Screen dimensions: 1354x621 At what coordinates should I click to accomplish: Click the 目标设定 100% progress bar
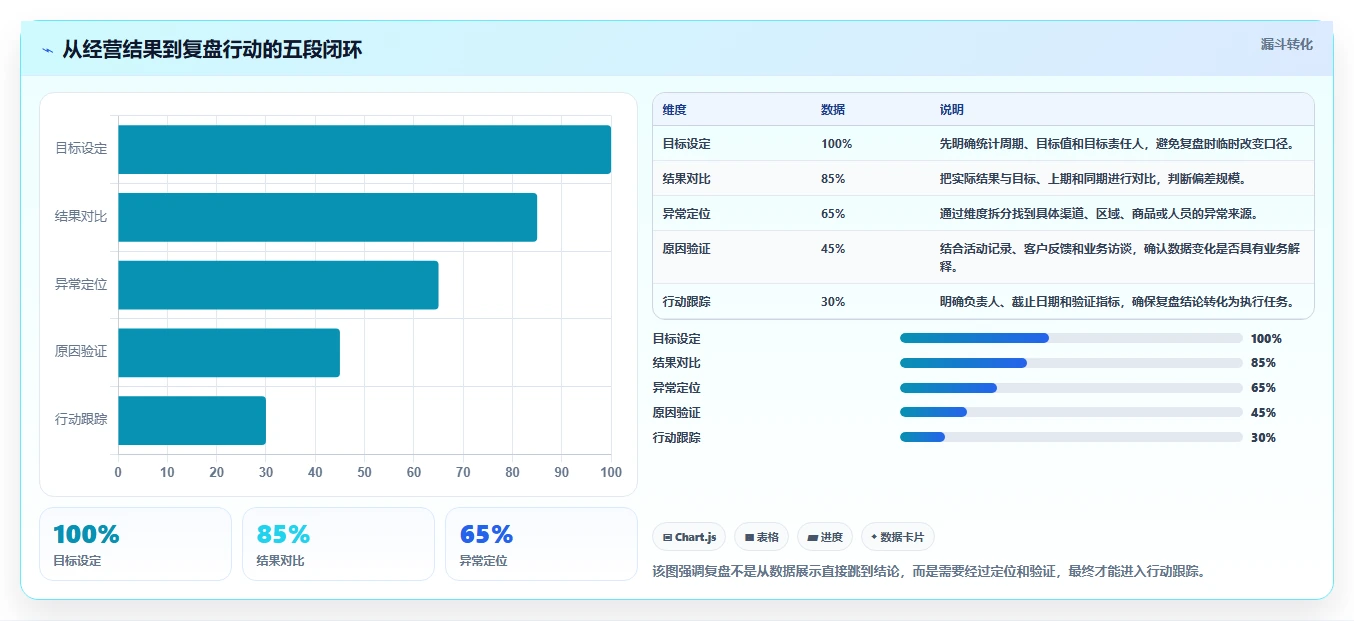pos(1071,338)
